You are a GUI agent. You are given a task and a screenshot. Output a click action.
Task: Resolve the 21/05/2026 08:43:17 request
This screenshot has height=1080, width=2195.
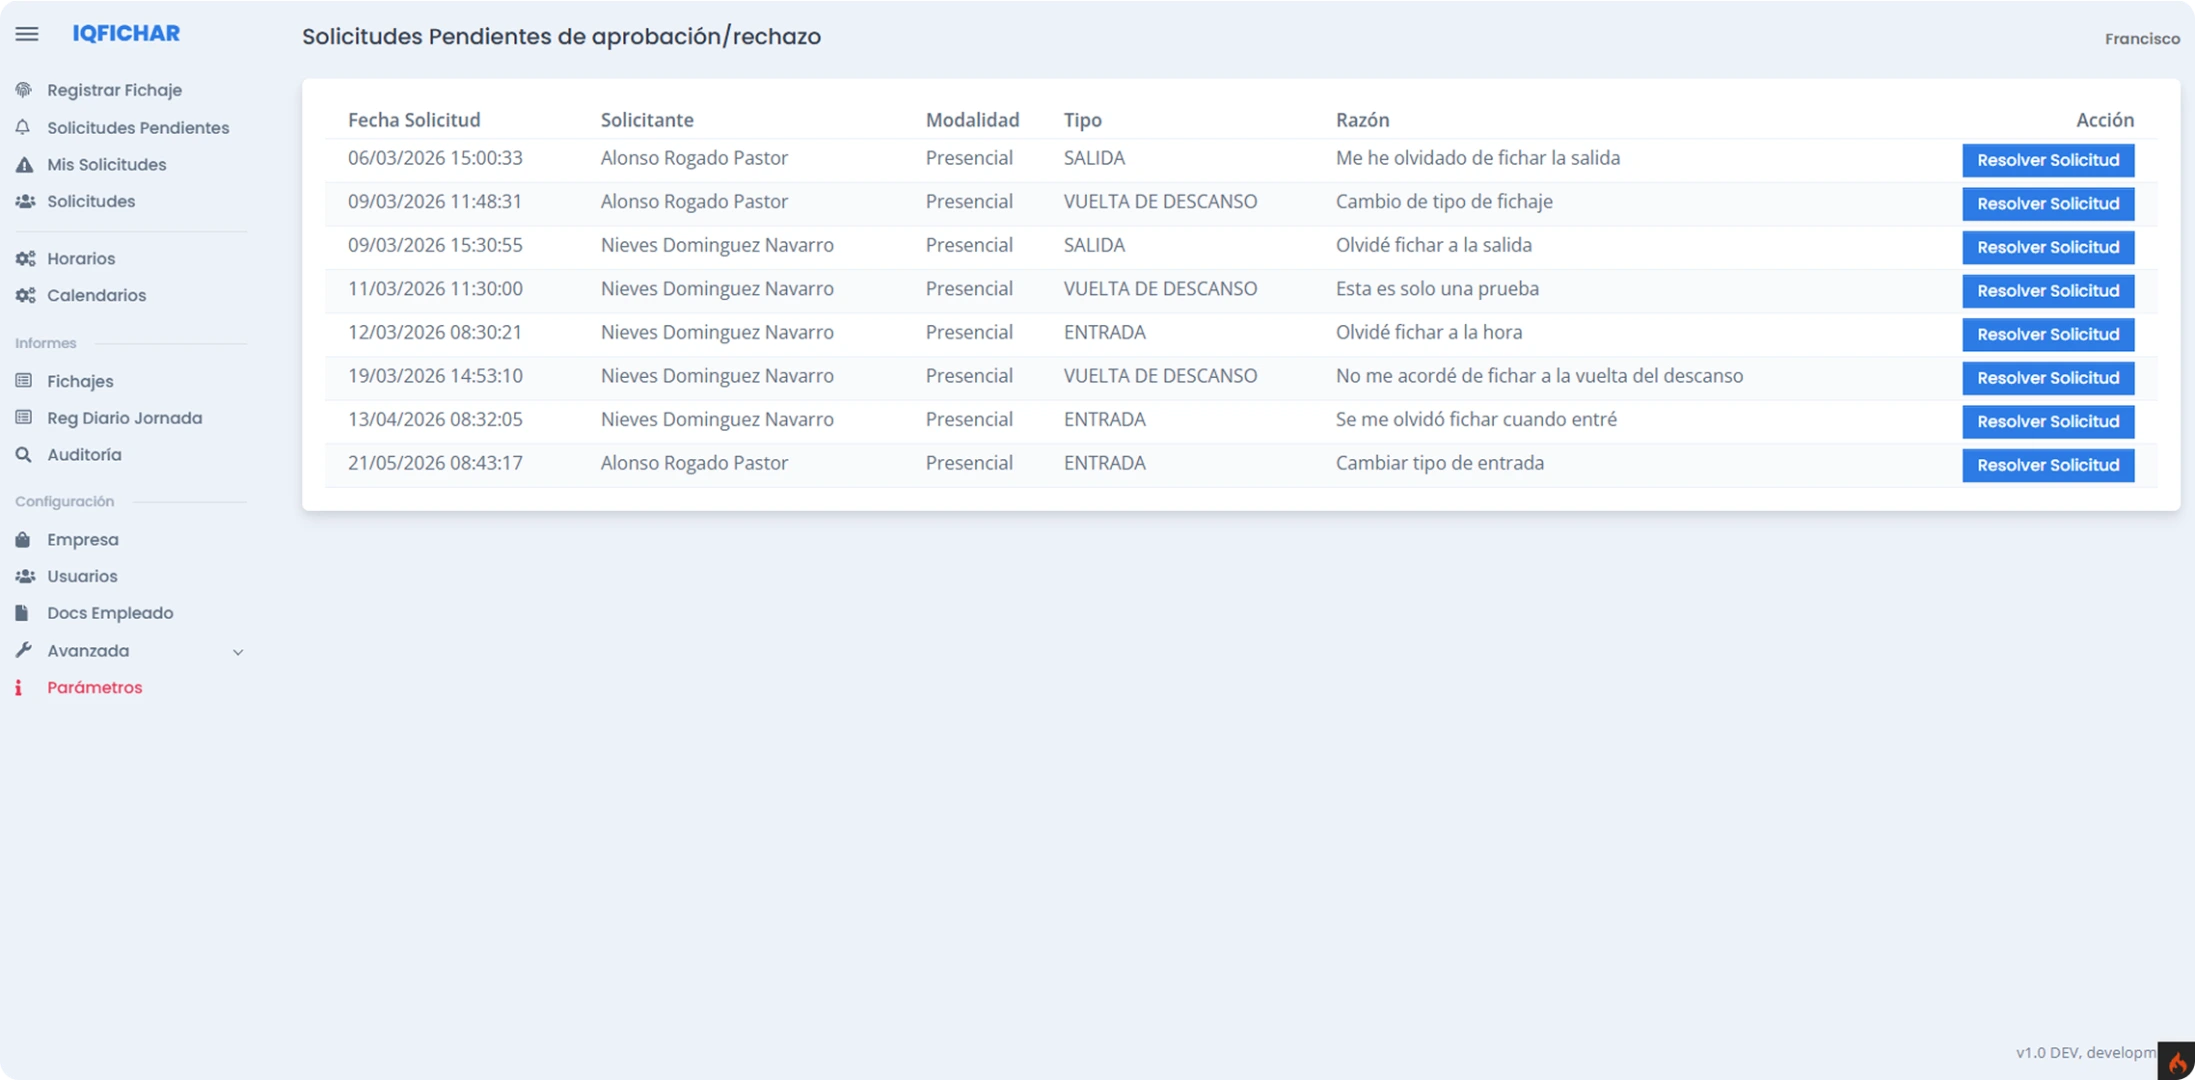coord(2048,465)
